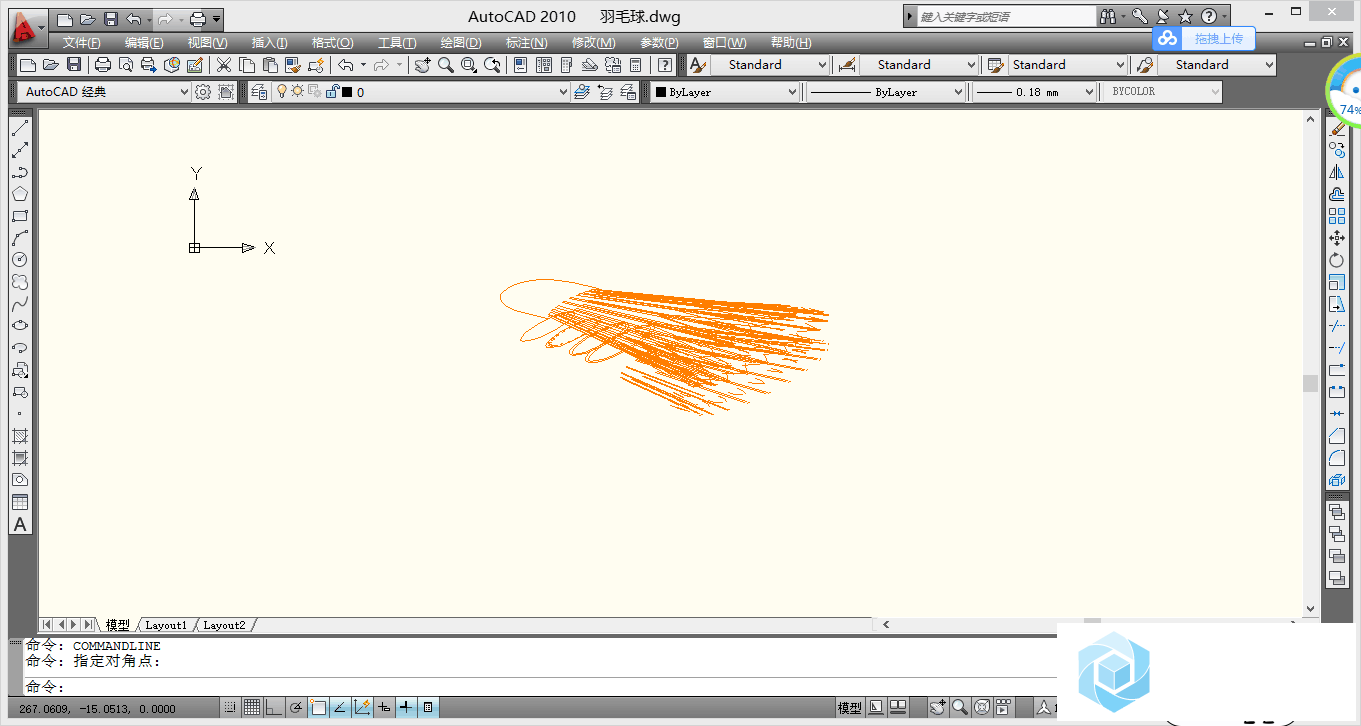Select the Erase modify tool
Viewport: 1361px width, 726px height.
tap(1337, 128)
